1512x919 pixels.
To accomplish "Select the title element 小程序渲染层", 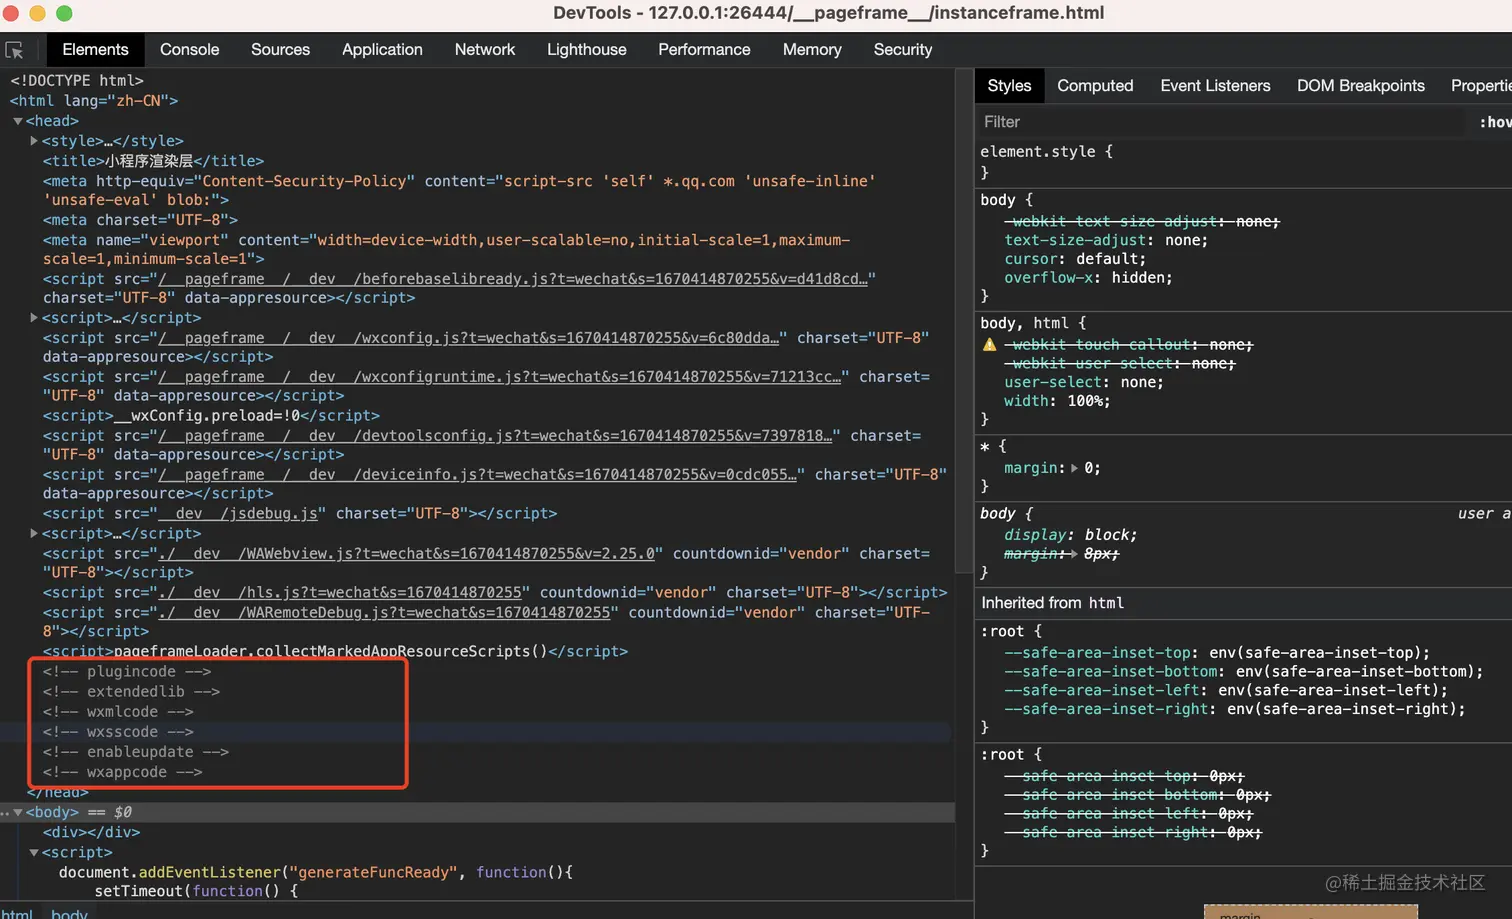I will coord(153,161).
